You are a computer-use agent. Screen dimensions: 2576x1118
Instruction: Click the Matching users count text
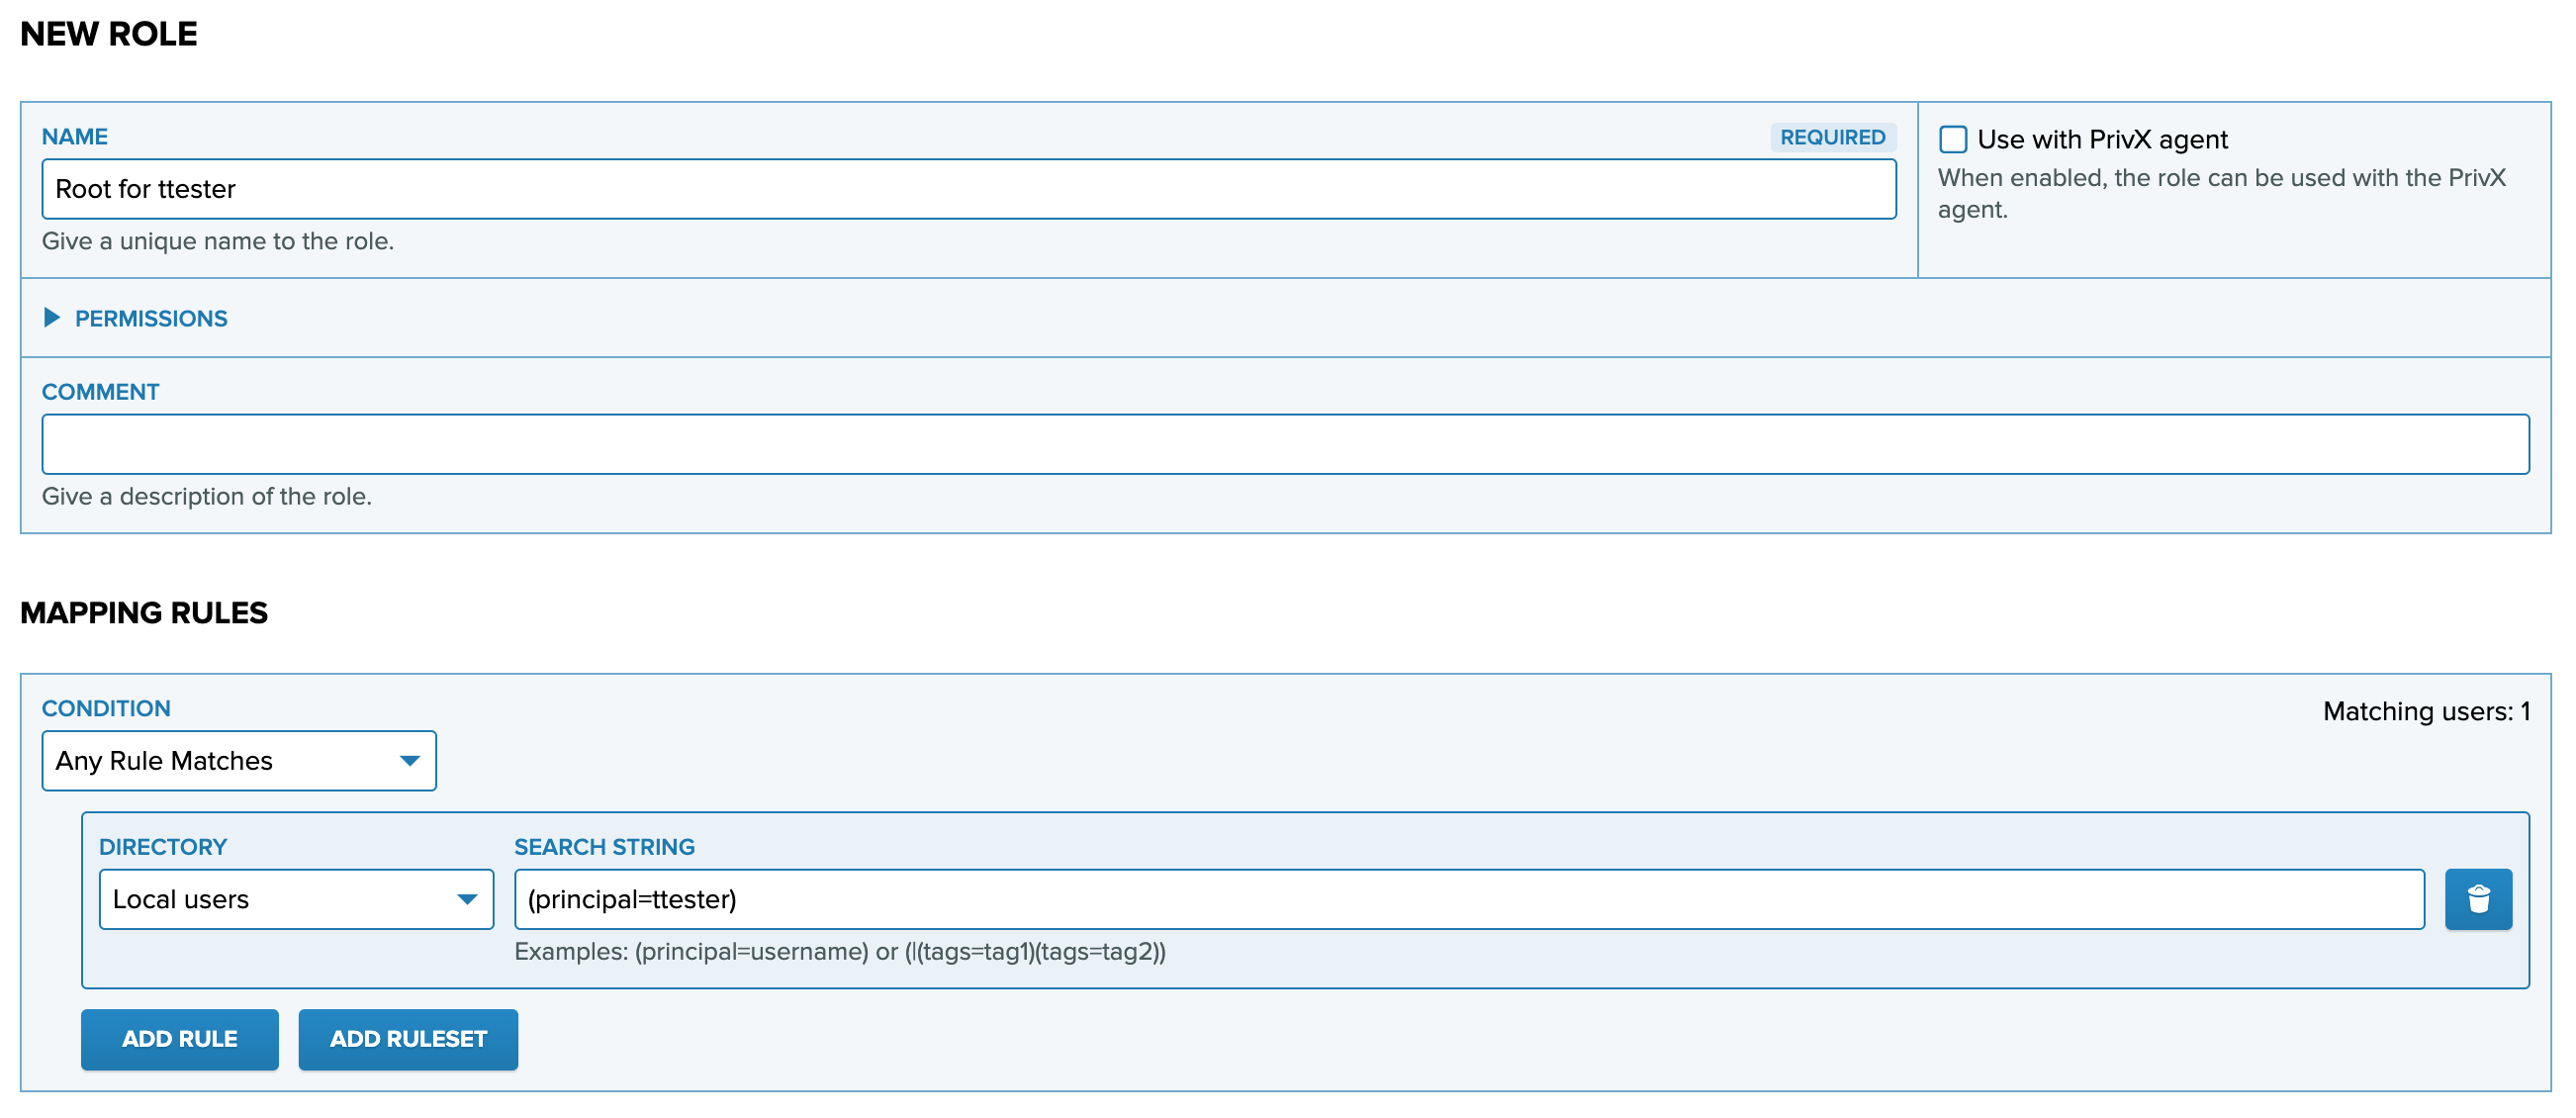pyautogui.click(x=2425, y=711)
